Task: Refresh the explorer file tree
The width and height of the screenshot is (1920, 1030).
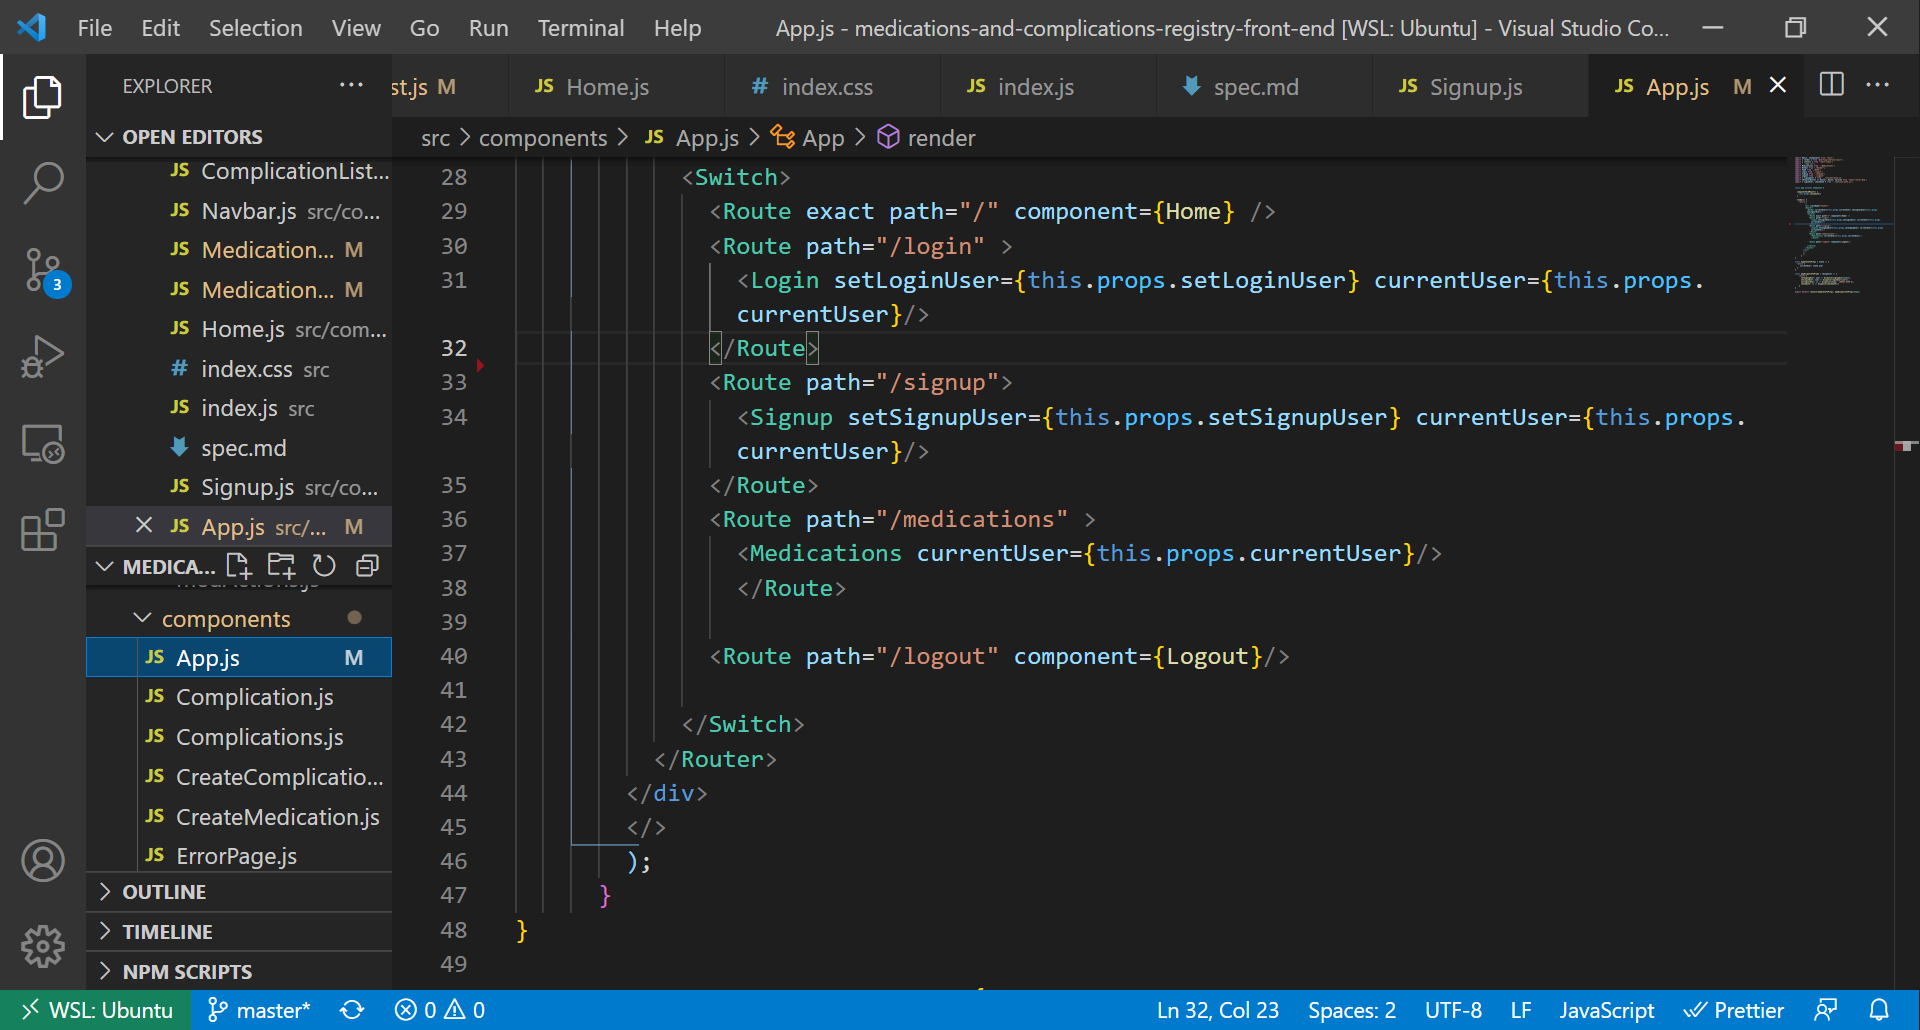Action: tap(324, 566)
